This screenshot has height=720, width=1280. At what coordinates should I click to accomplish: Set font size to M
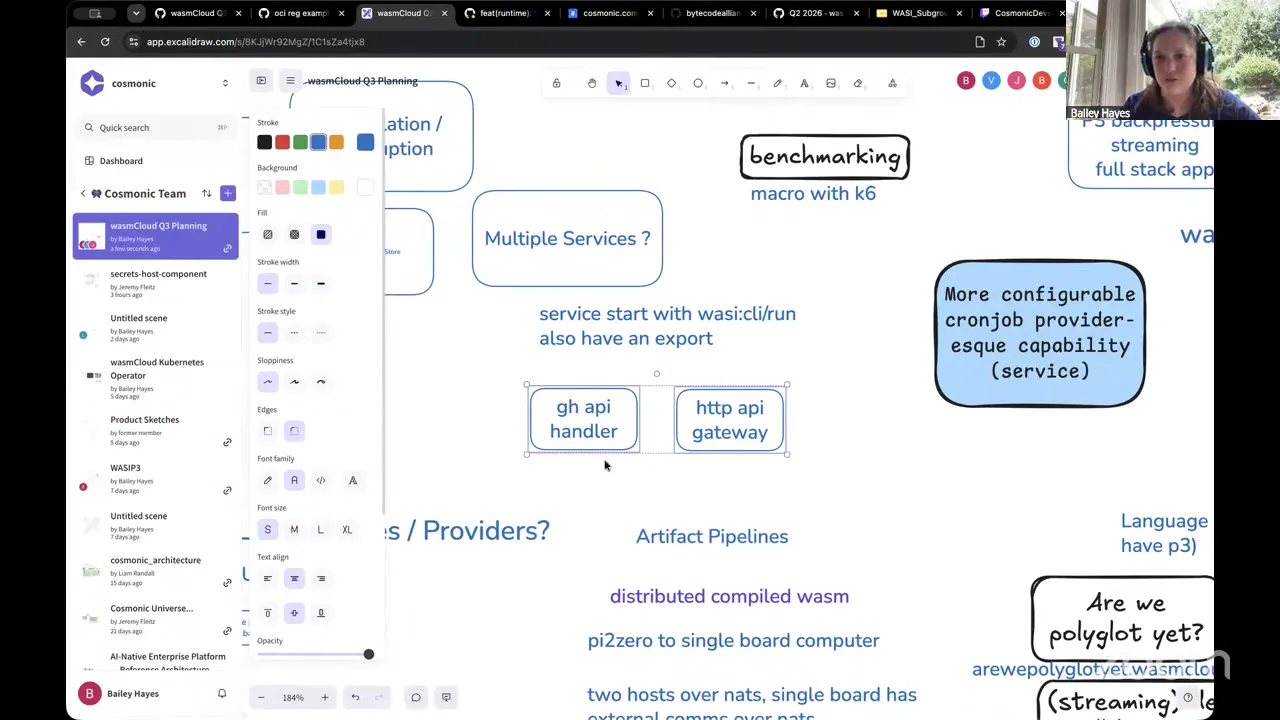click(294, 530)
